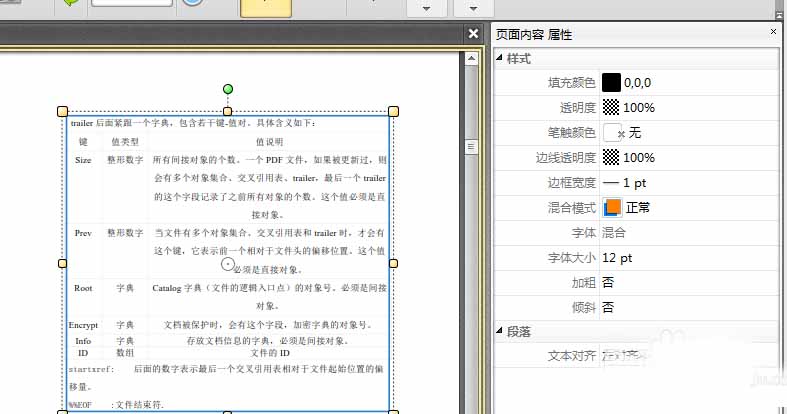Select the black fill color swatch
Viewport: 787px width, 414px height.
point(611,83)
